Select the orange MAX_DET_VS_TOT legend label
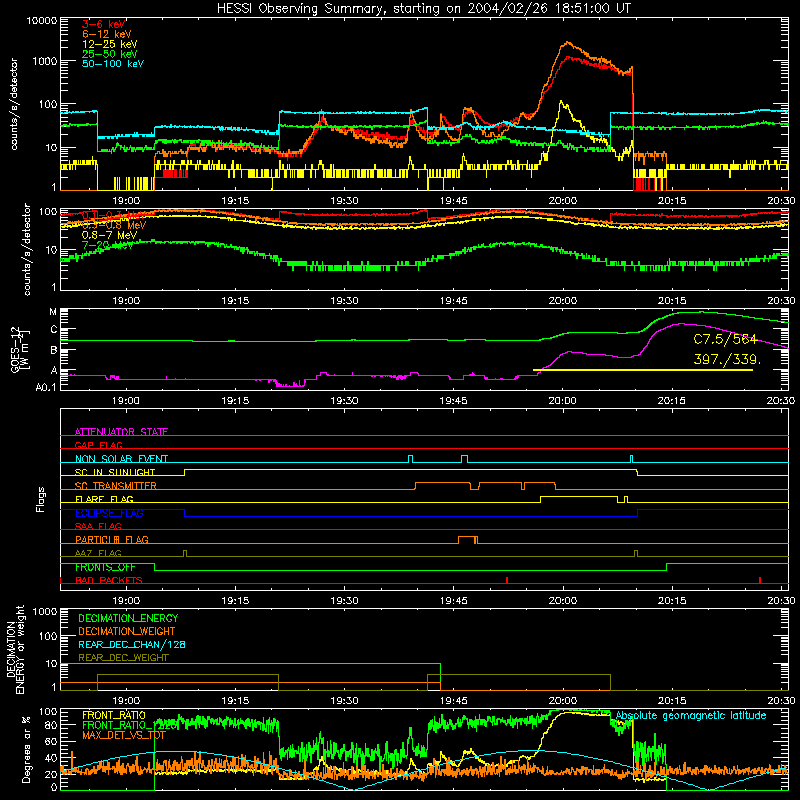Viewport: 800px width, 800px height. point(124,735)
